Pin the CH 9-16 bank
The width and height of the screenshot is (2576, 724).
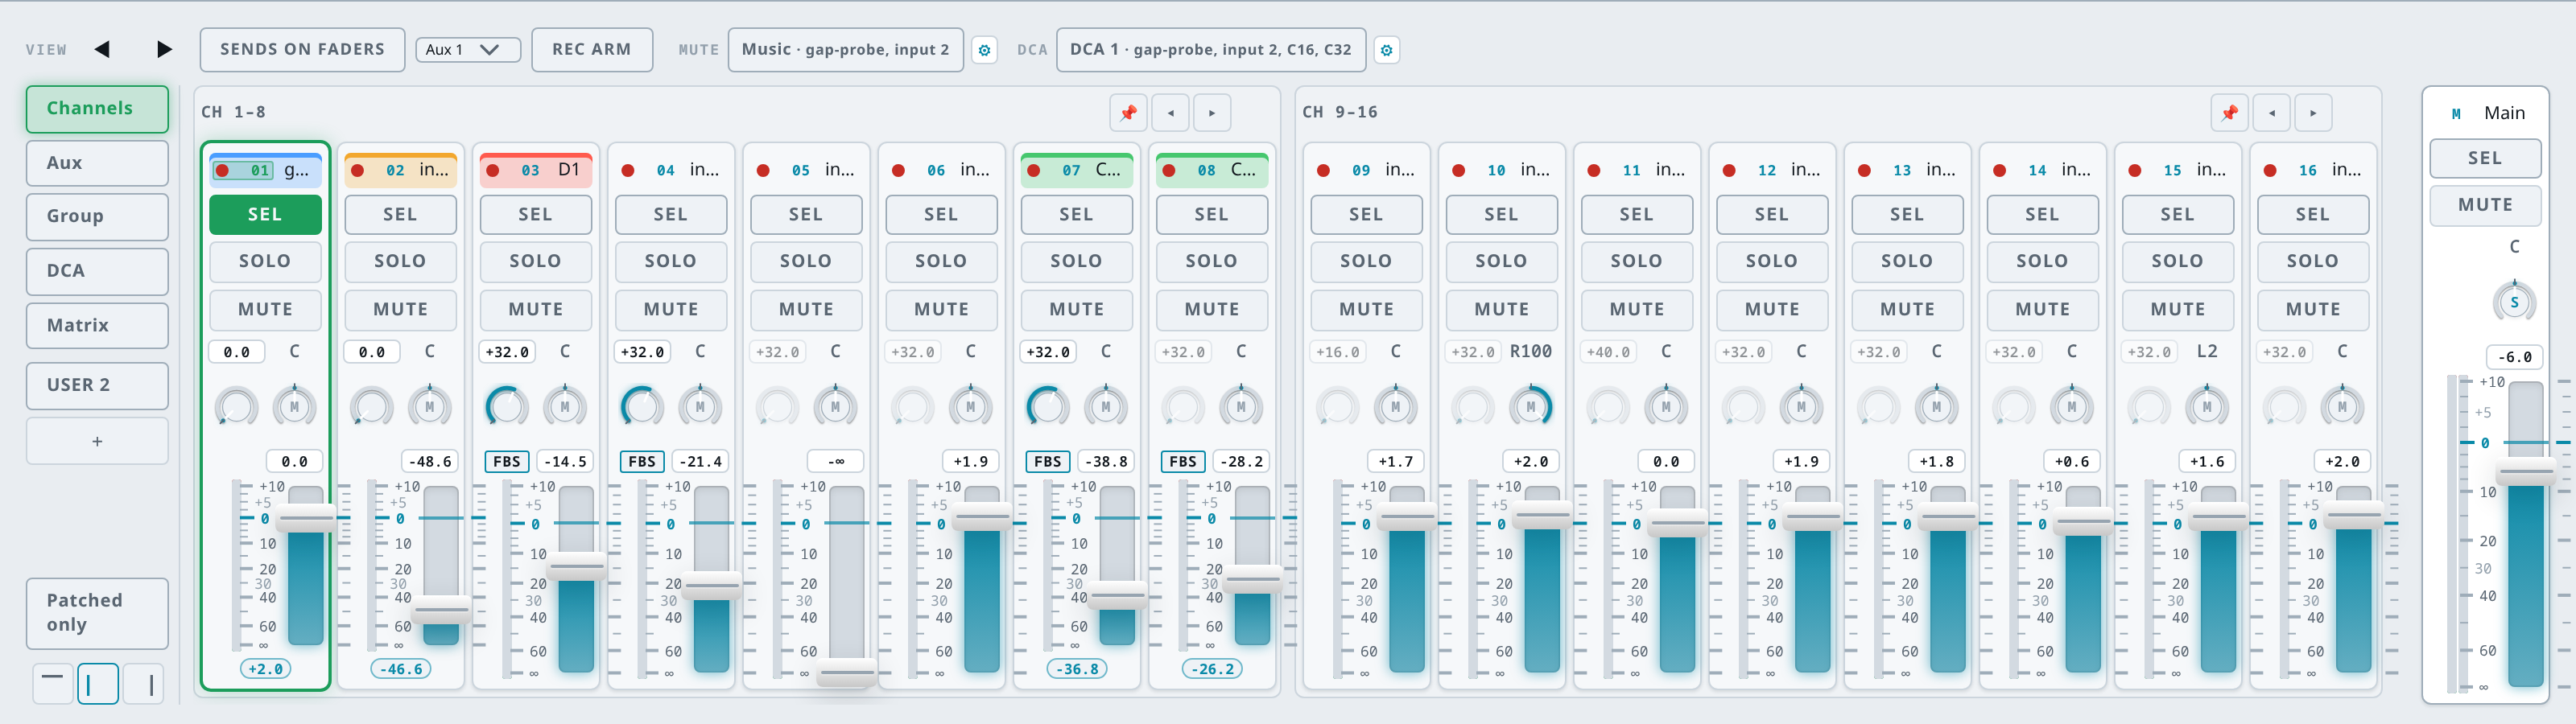coord(2229,113)
